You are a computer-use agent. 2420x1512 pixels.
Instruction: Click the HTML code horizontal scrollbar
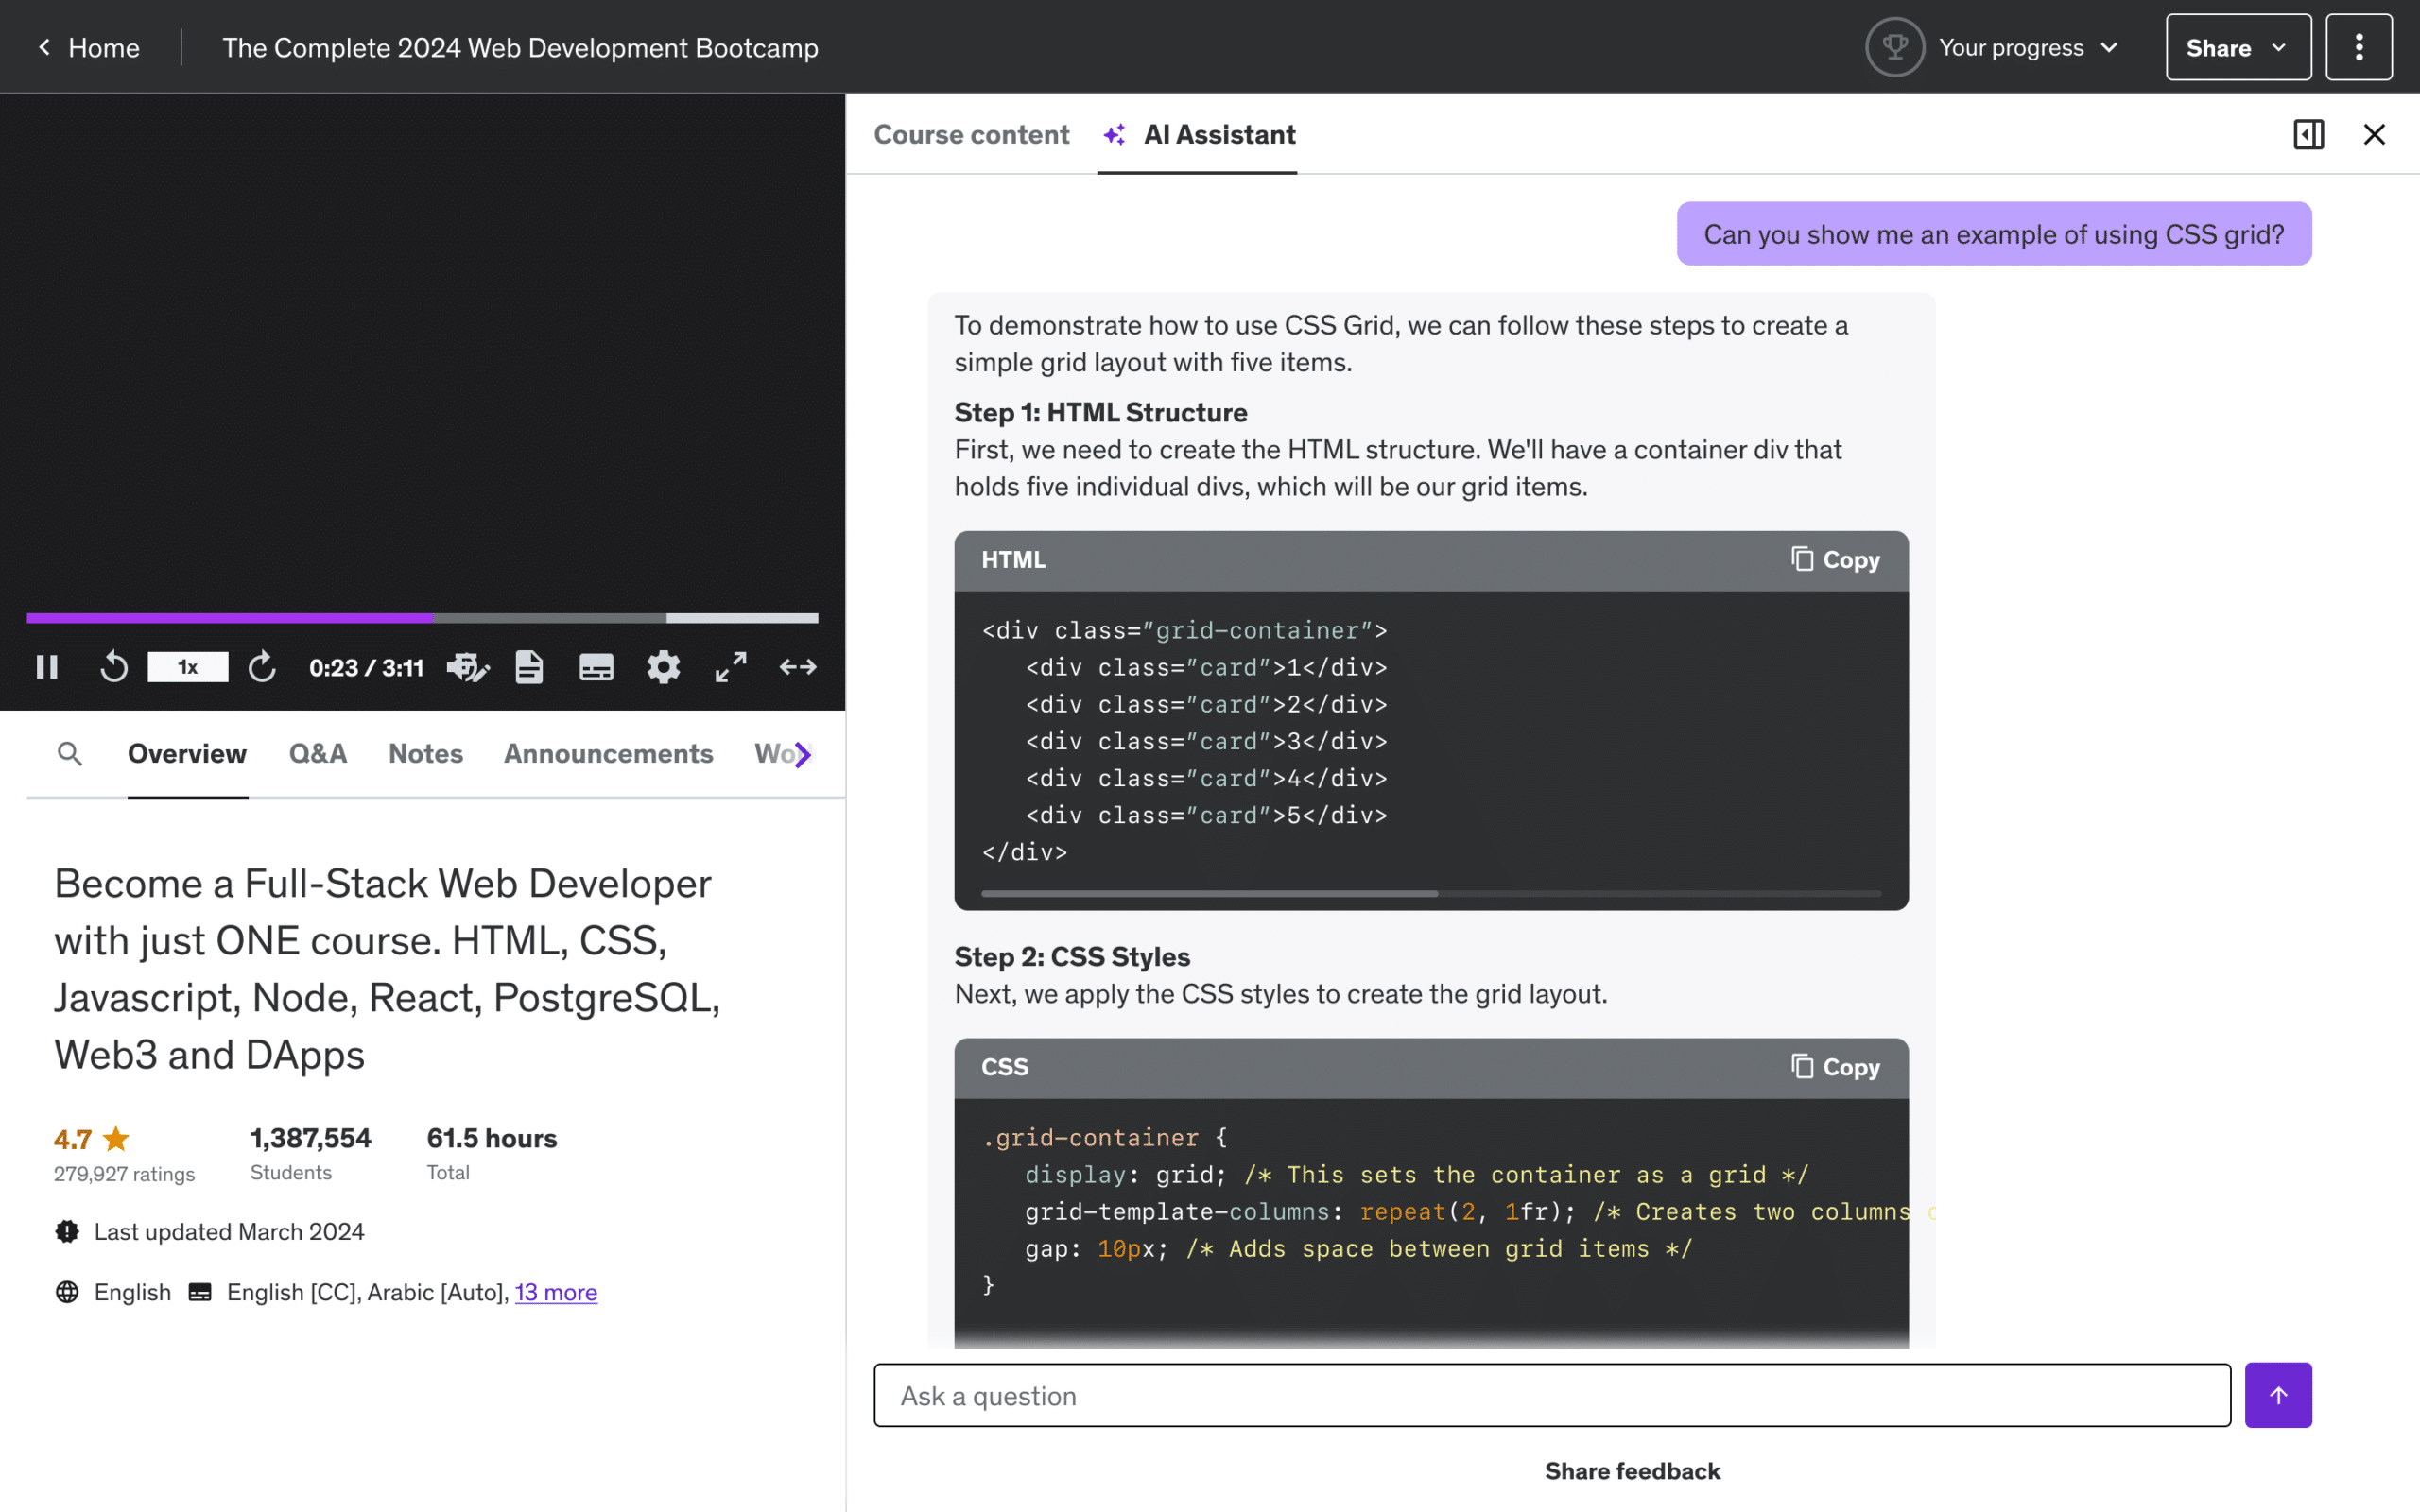pos(1210,893)
